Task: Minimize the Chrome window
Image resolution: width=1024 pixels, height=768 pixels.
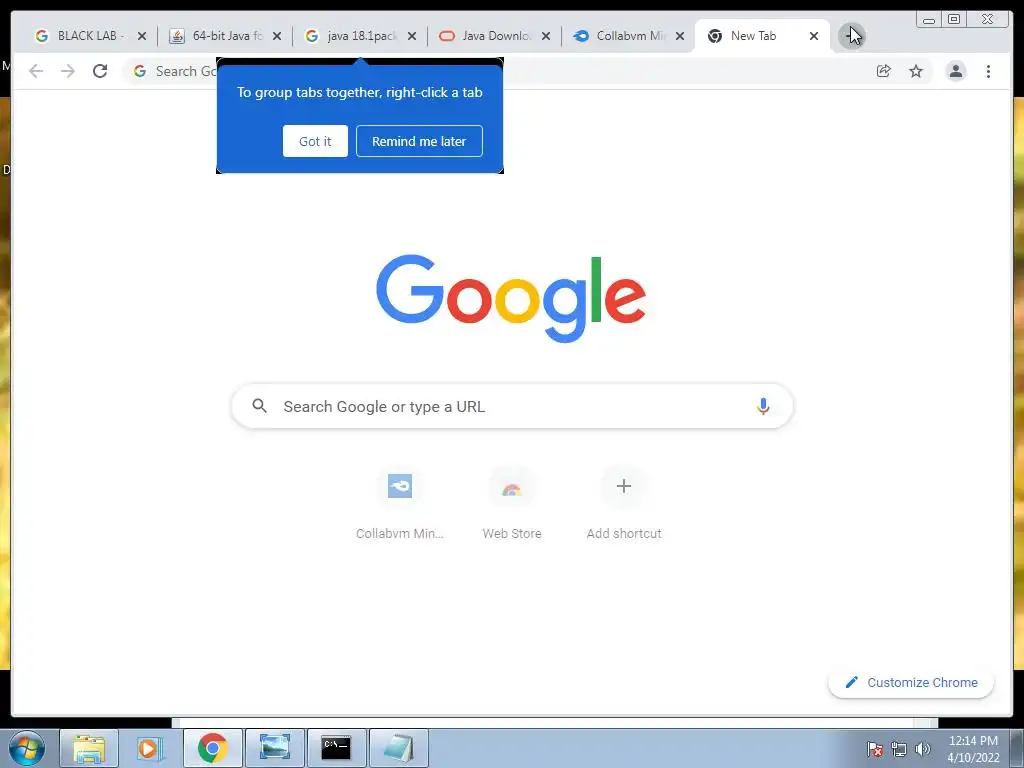Action: (x=929, y=19)
